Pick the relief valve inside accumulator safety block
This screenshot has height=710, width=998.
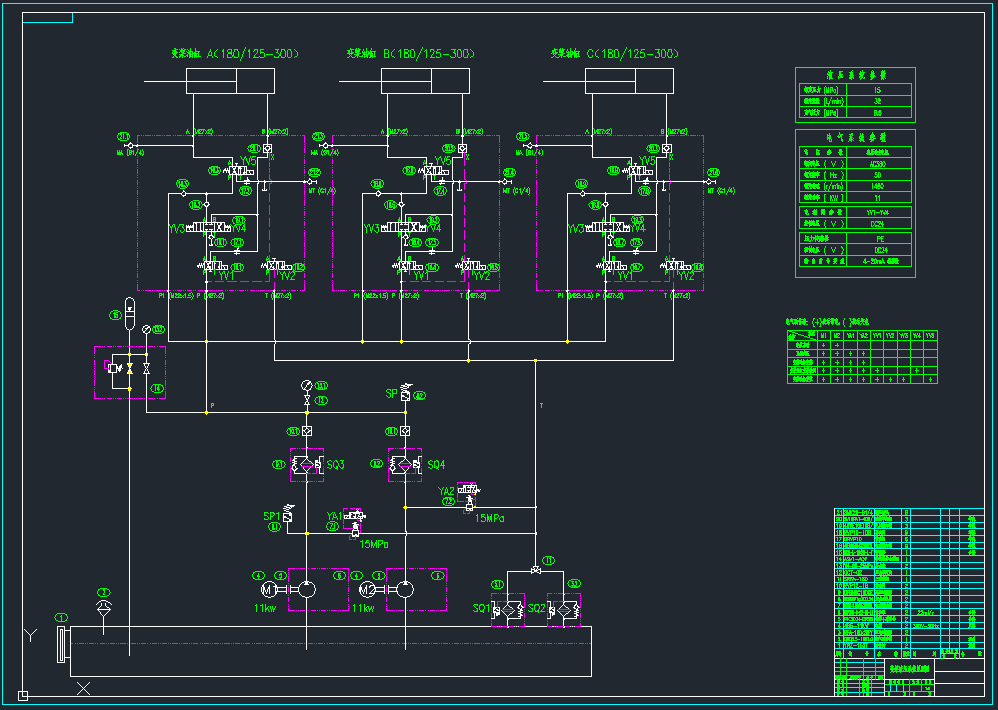tap(115, 367)
